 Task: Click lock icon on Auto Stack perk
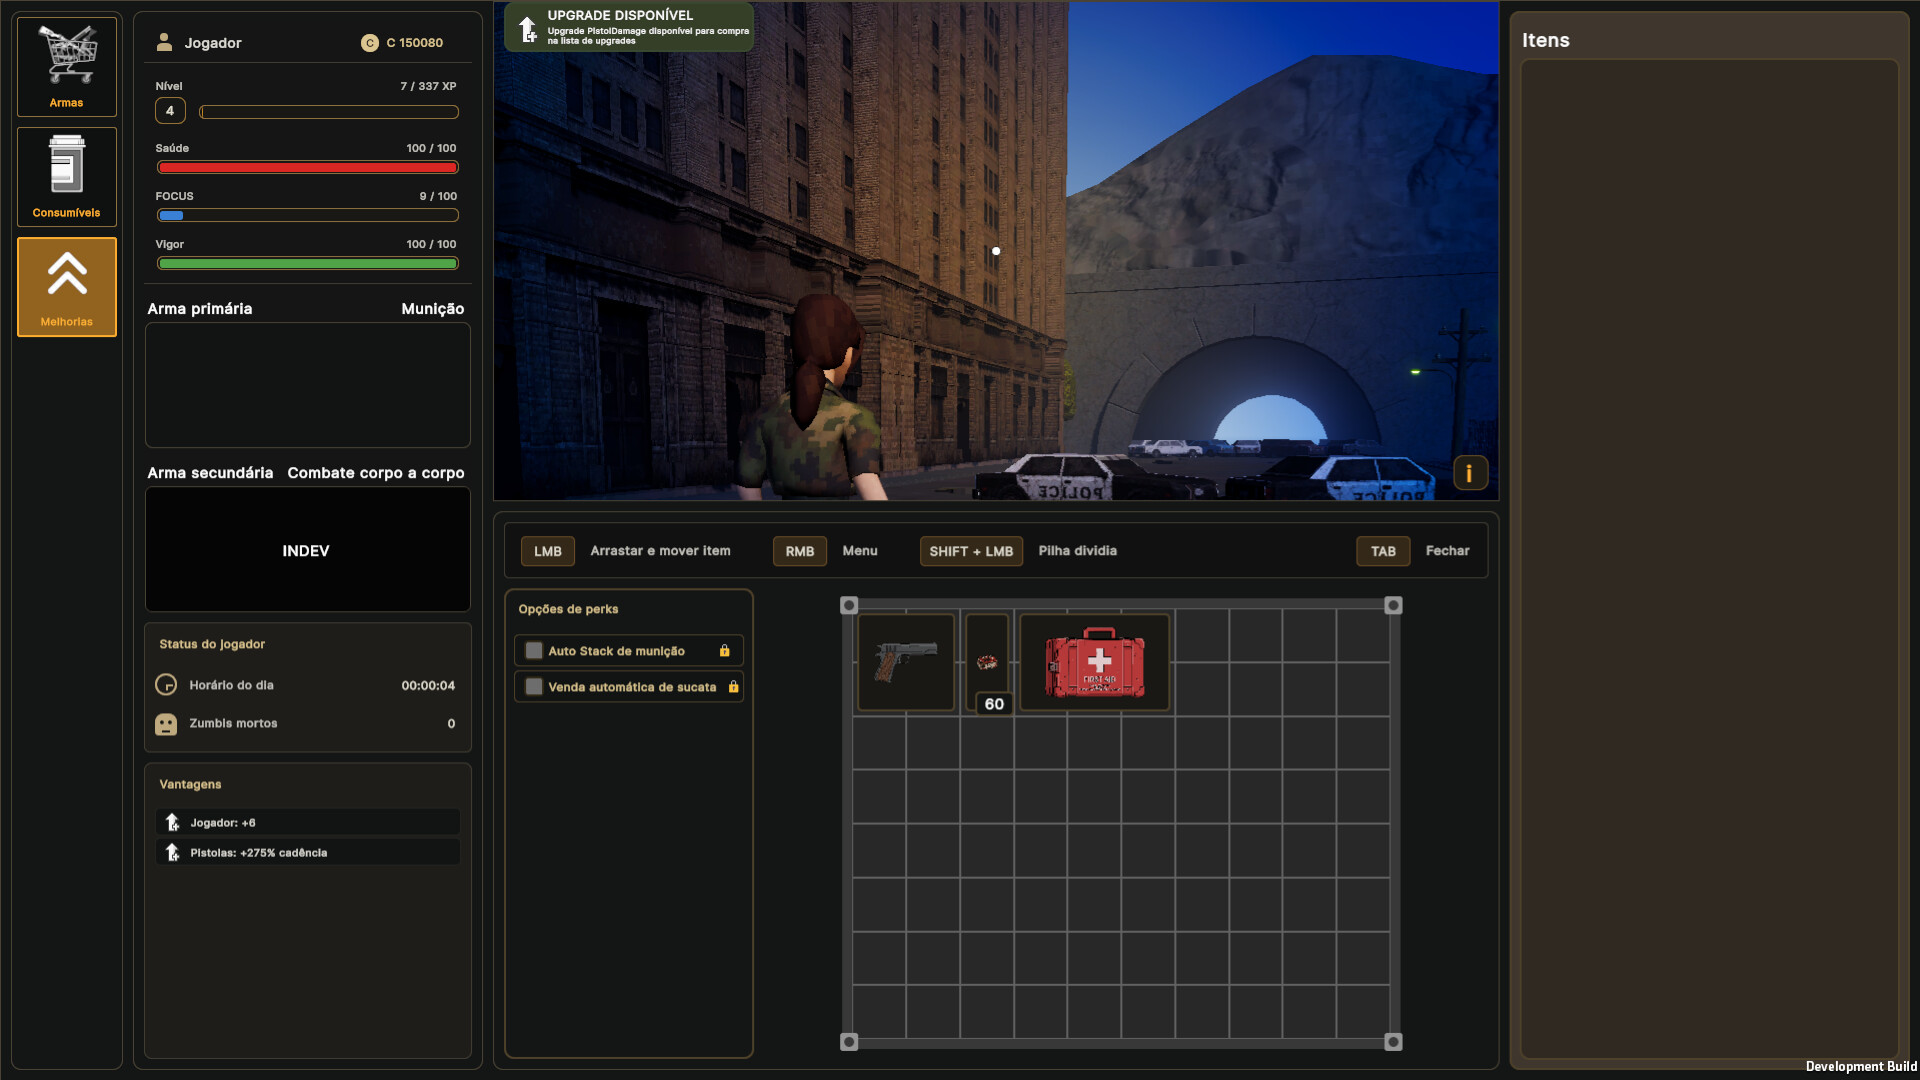(x=725, y=651)
